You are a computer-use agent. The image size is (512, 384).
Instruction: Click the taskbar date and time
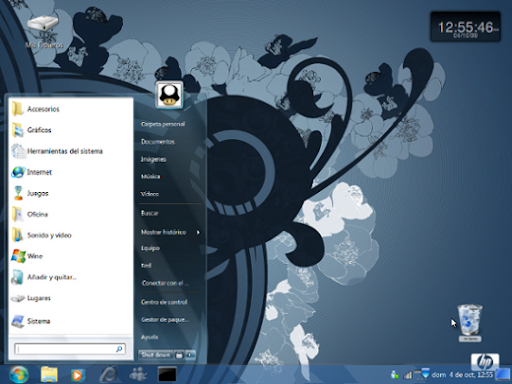(462, 375)
